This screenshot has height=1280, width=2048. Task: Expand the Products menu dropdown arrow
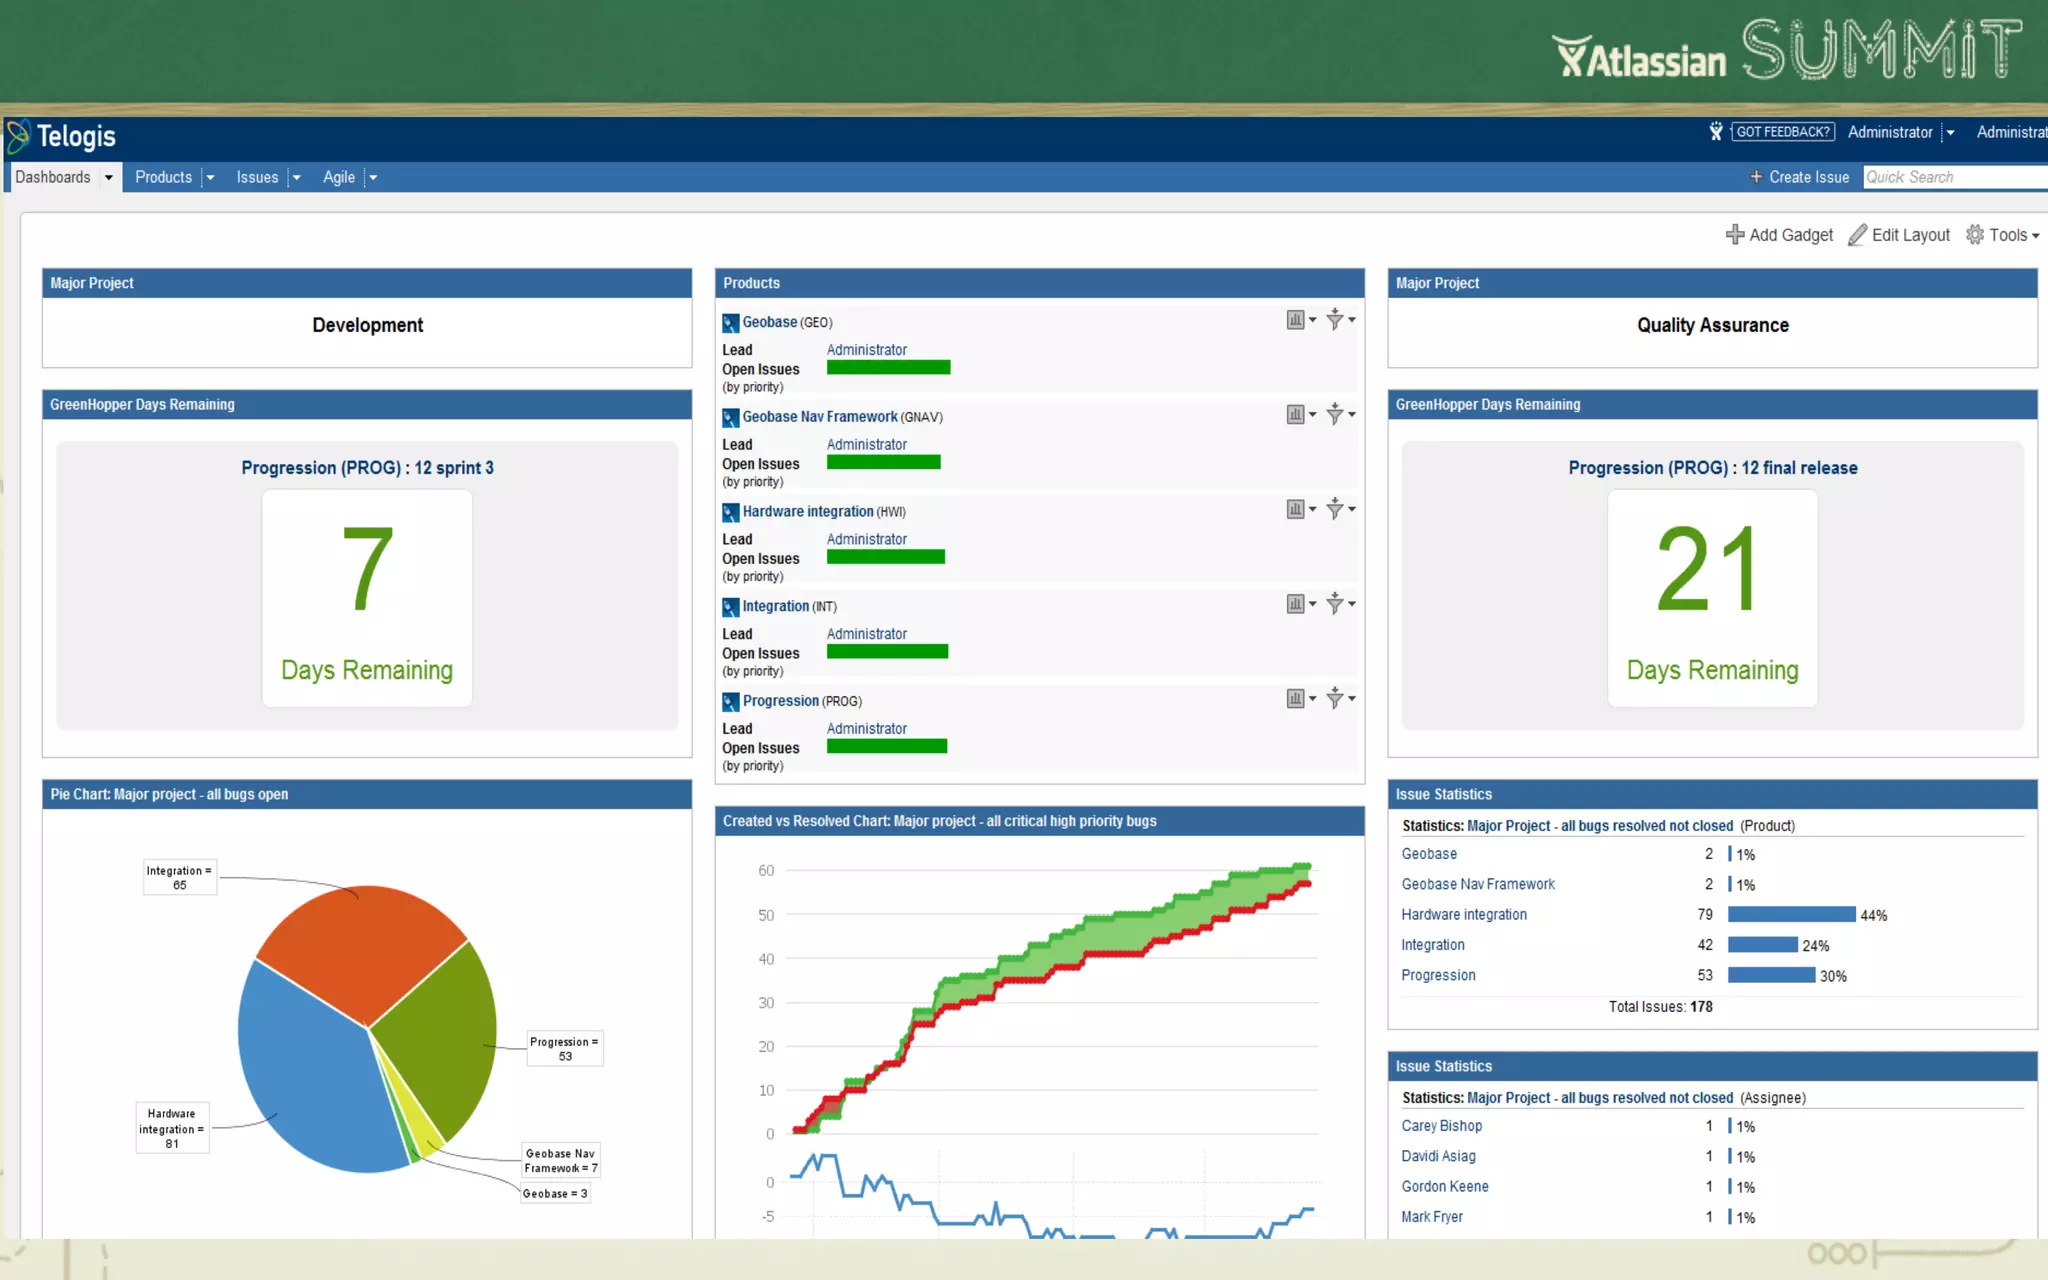tap(210, 178)
